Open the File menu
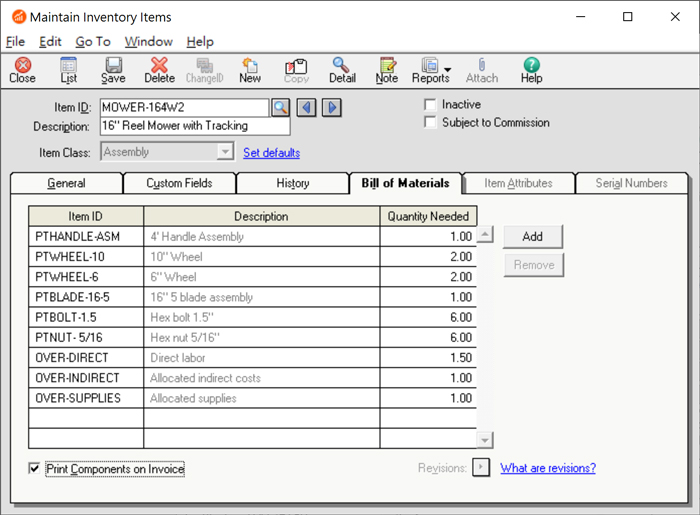Image resolution: width=700 pixels, height=515 pixels. pyautogui.click(x=15, y=42)
